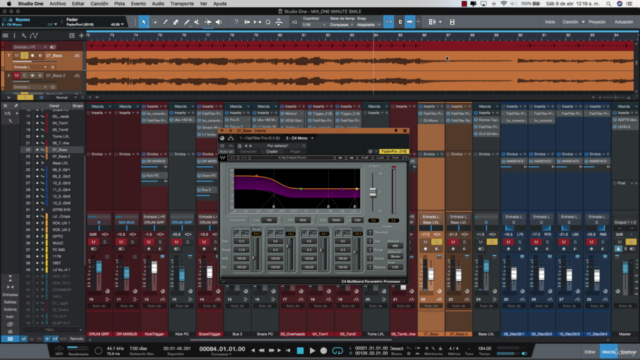Click the timeline ruler at bar 90

coord(520,36)
